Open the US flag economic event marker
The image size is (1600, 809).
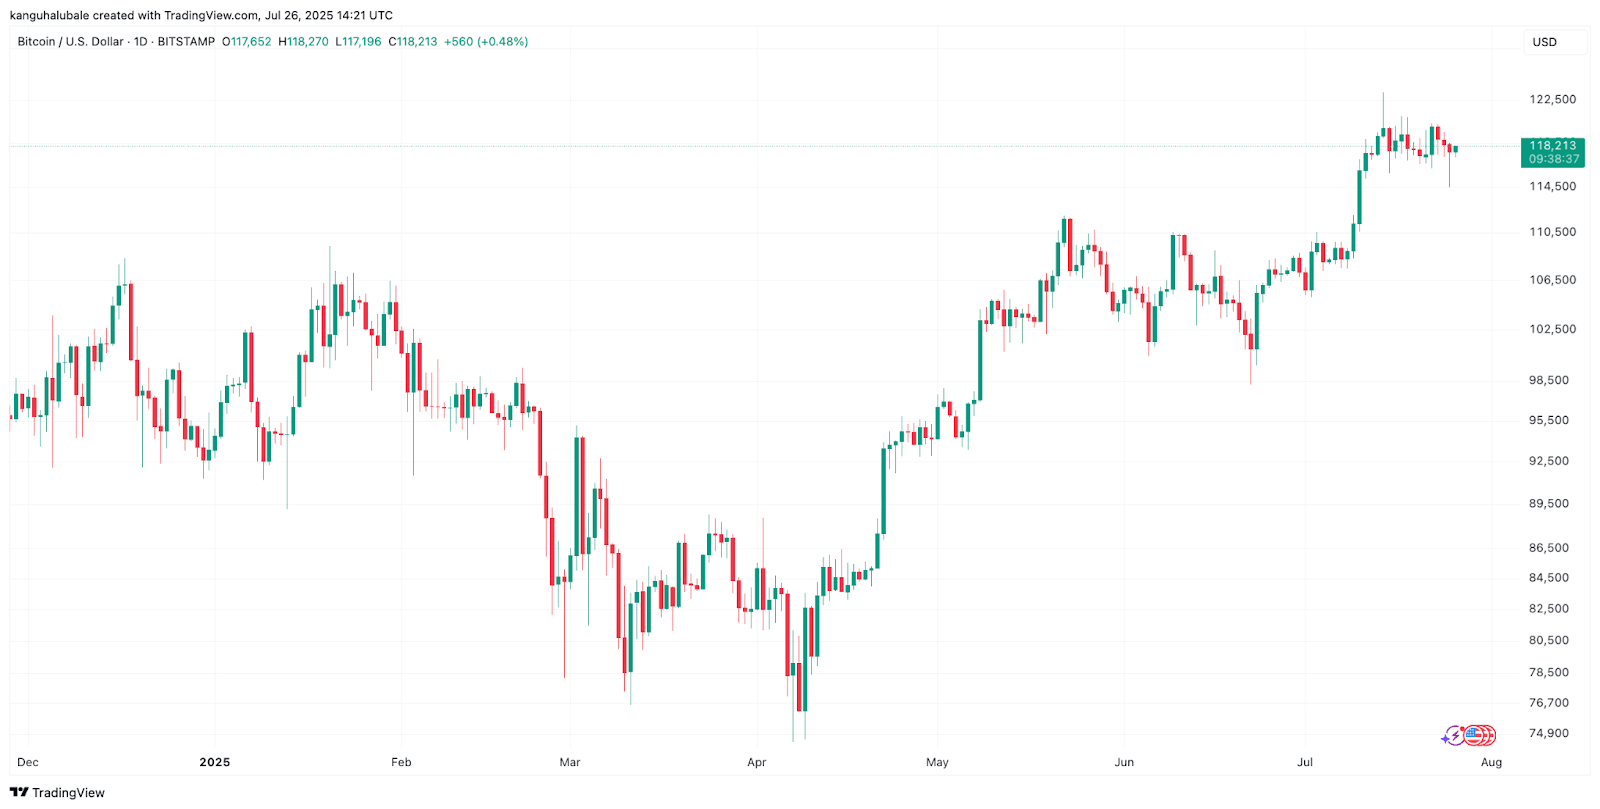1473,736
